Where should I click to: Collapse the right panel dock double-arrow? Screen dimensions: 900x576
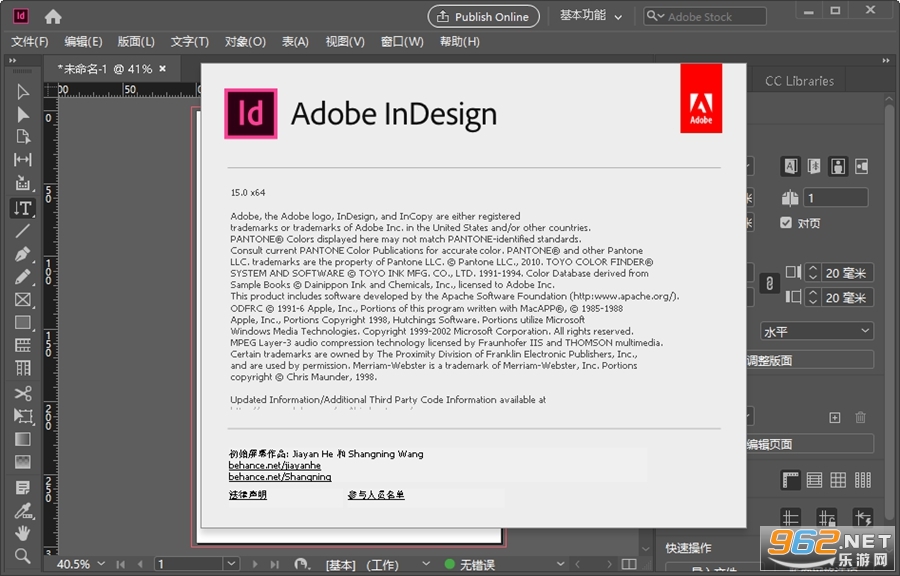pos(886,61)
